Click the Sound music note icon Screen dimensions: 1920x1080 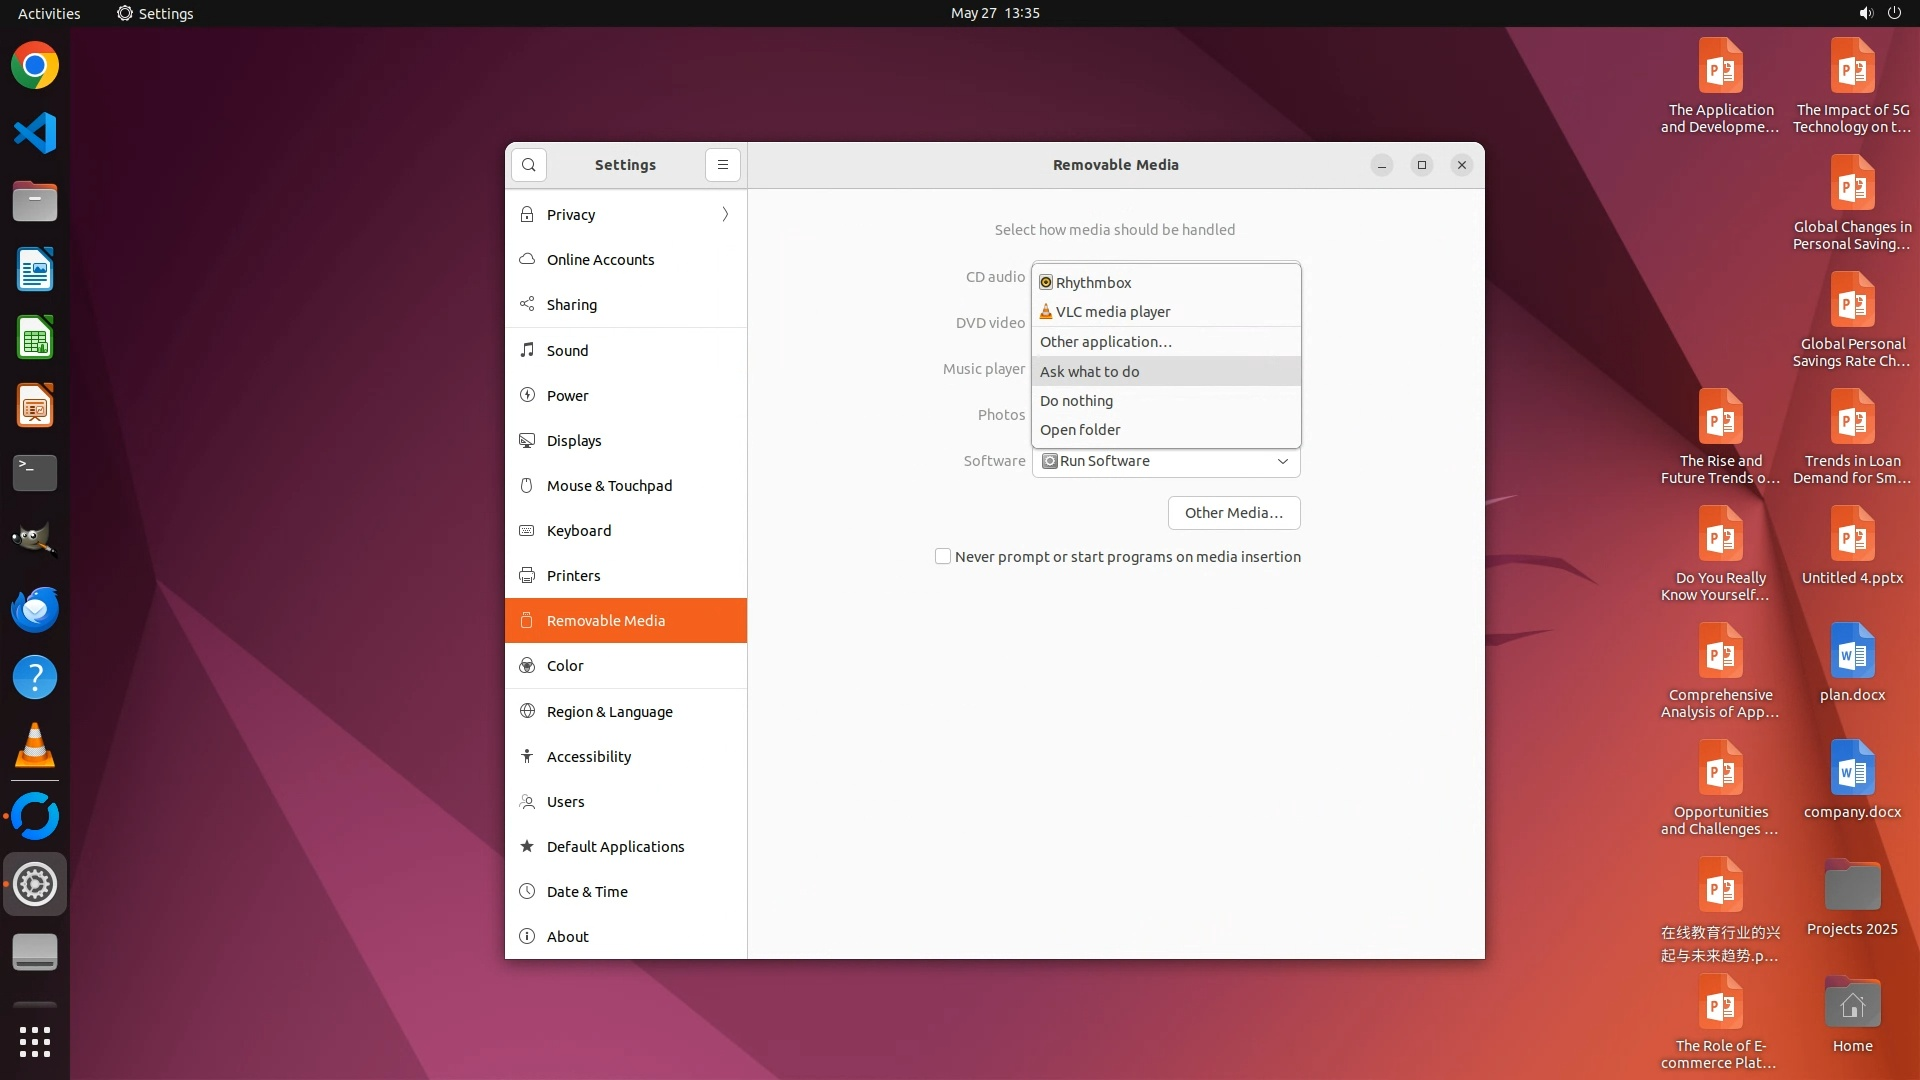[x=527, y=350]
